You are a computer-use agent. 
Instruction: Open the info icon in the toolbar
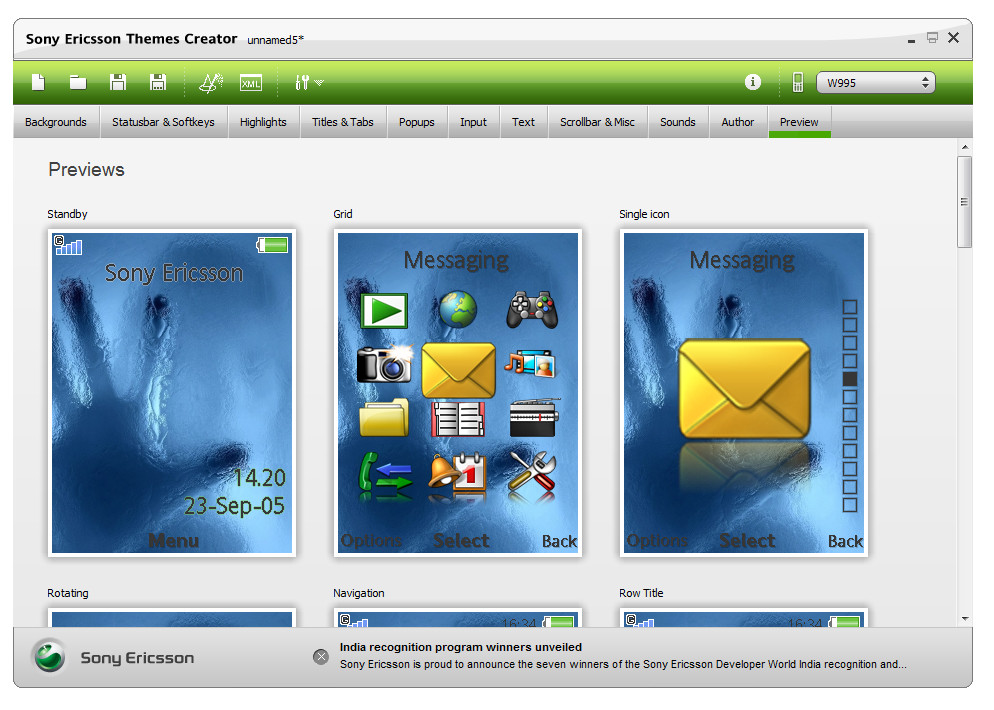[753, 82]
